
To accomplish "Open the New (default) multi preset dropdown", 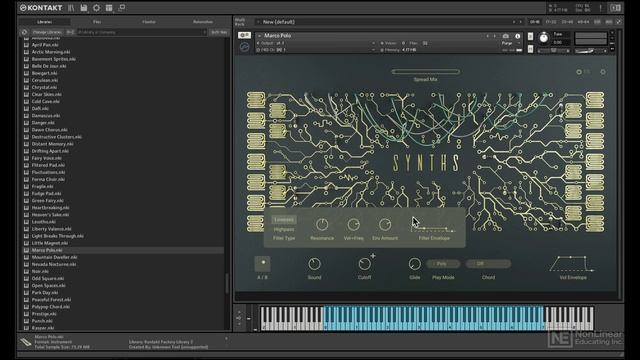I will [384, 22].
